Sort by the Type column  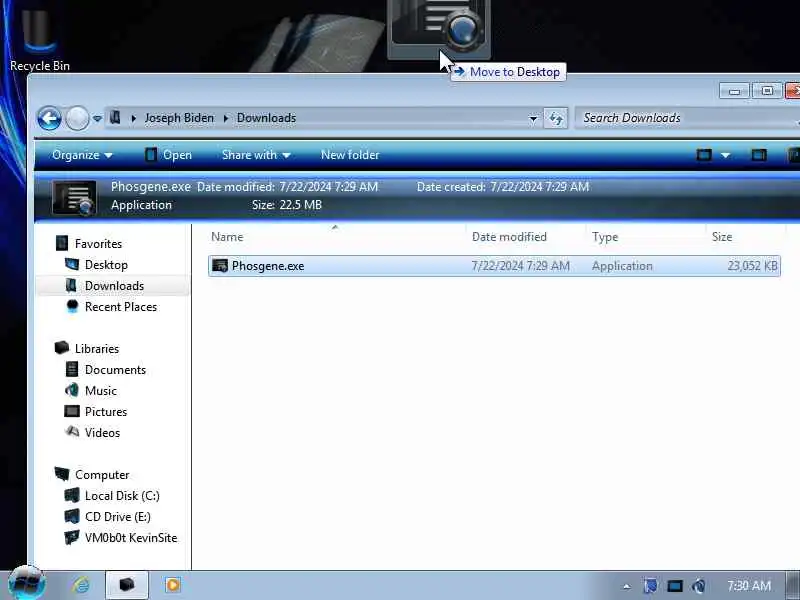pyautogui.click(x=645, y=237)
